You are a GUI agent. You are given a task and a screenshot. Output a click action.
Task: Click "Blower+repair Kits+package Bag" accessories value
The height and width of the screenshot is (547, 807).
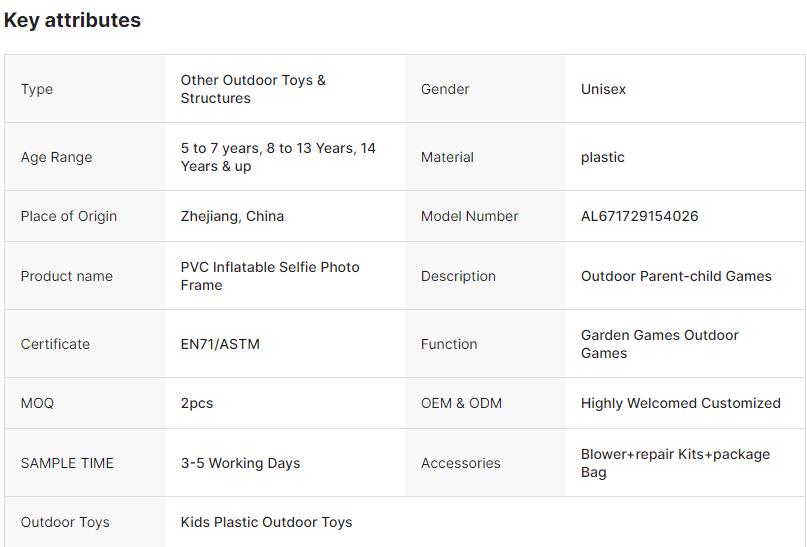pos(675,463)
